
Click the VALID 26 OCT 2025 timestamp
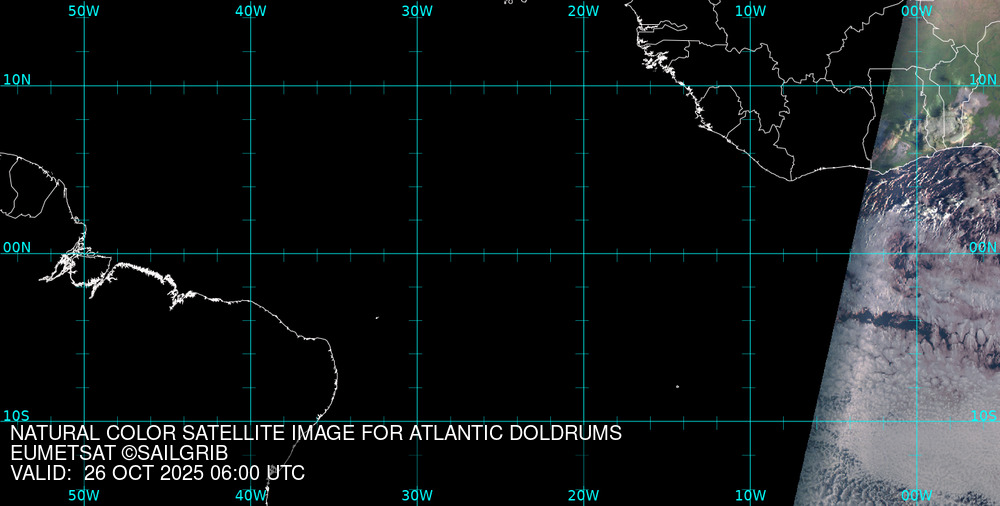157,473
